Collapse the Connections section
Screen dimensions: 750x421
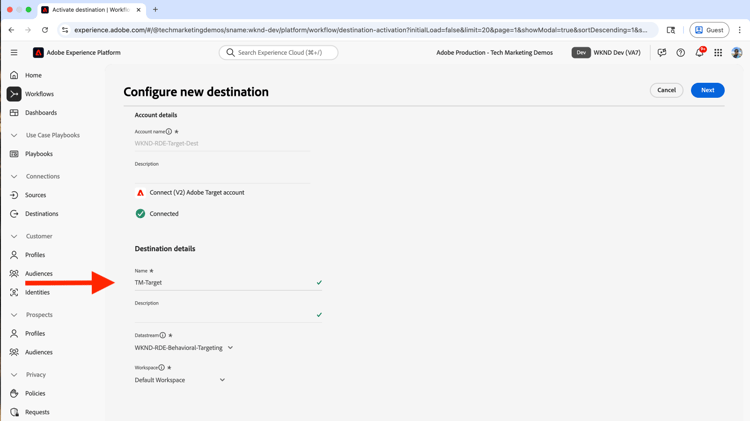click(14, 176)
